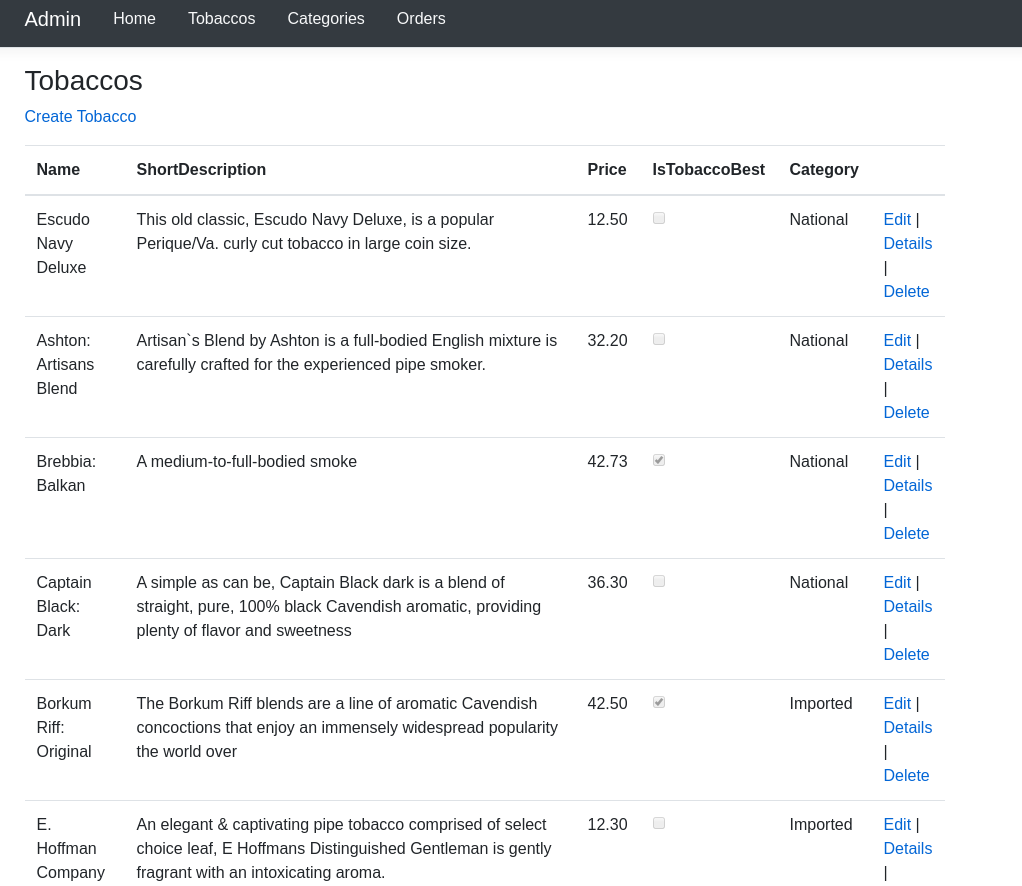Click the Create Tobacco link
This screenshot has width=1022, height=886.
click(x=80, y=116)
